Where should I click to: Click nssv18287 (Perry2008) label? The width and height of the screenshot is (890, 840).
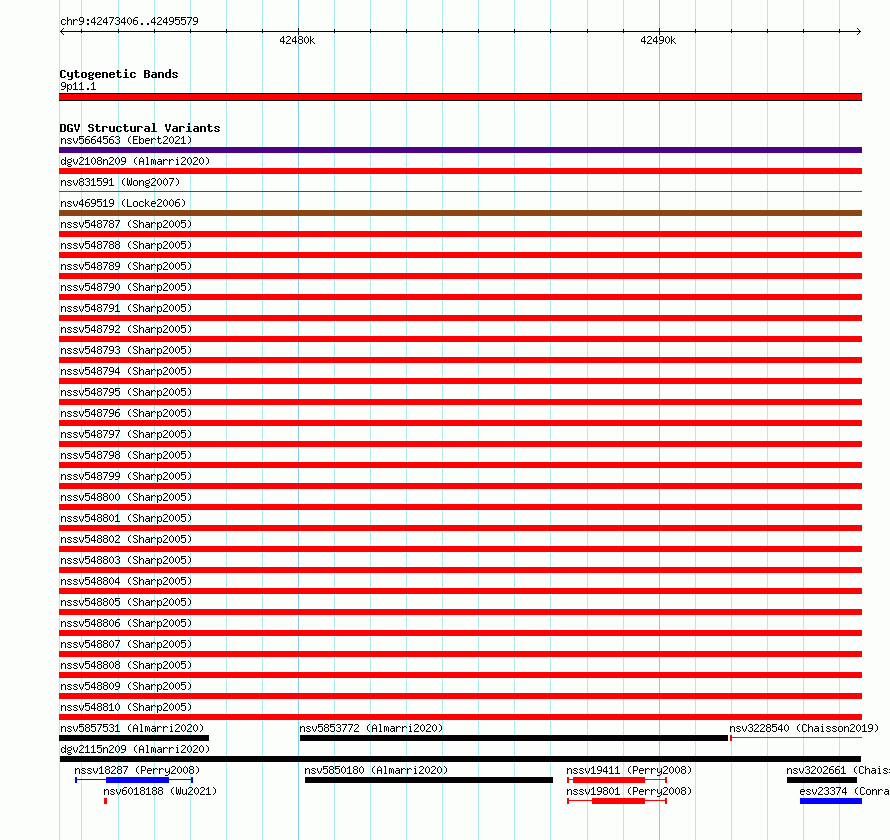137,770
